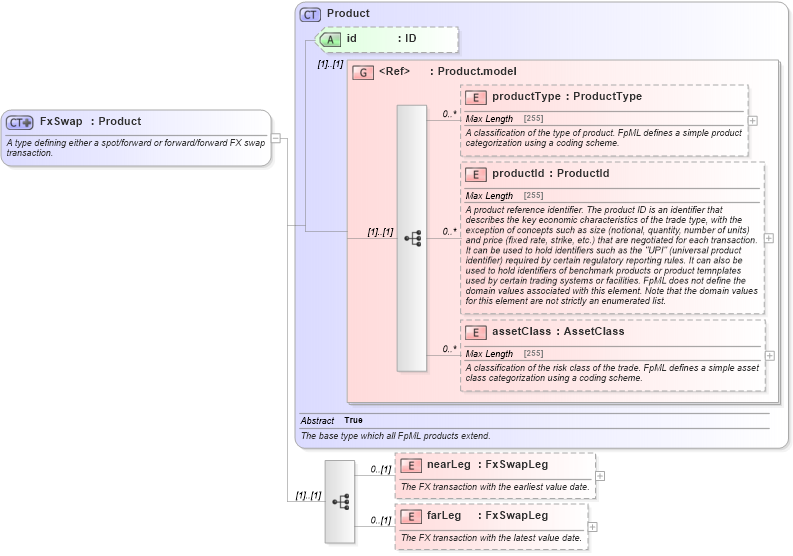Click the 'id : ID' attribute label
This screenshot has width=793, height=556.
coord(381,38)
